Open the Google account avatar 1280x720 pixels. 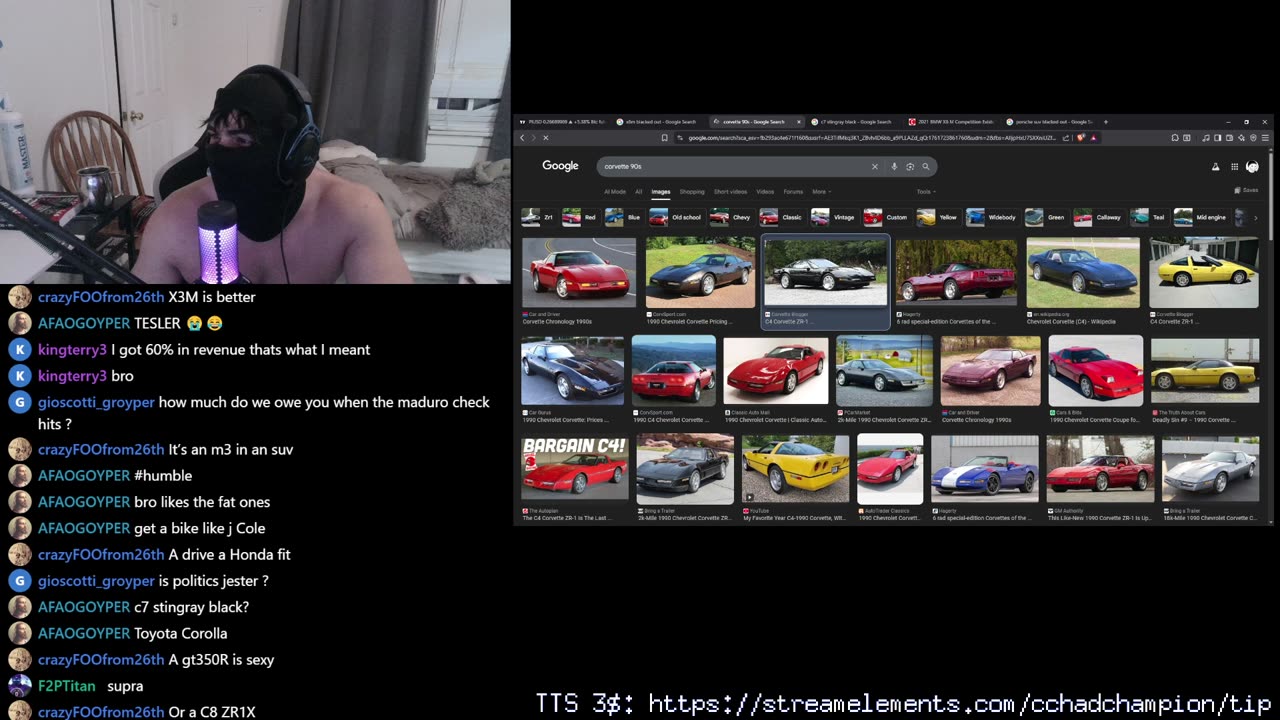1252,167
